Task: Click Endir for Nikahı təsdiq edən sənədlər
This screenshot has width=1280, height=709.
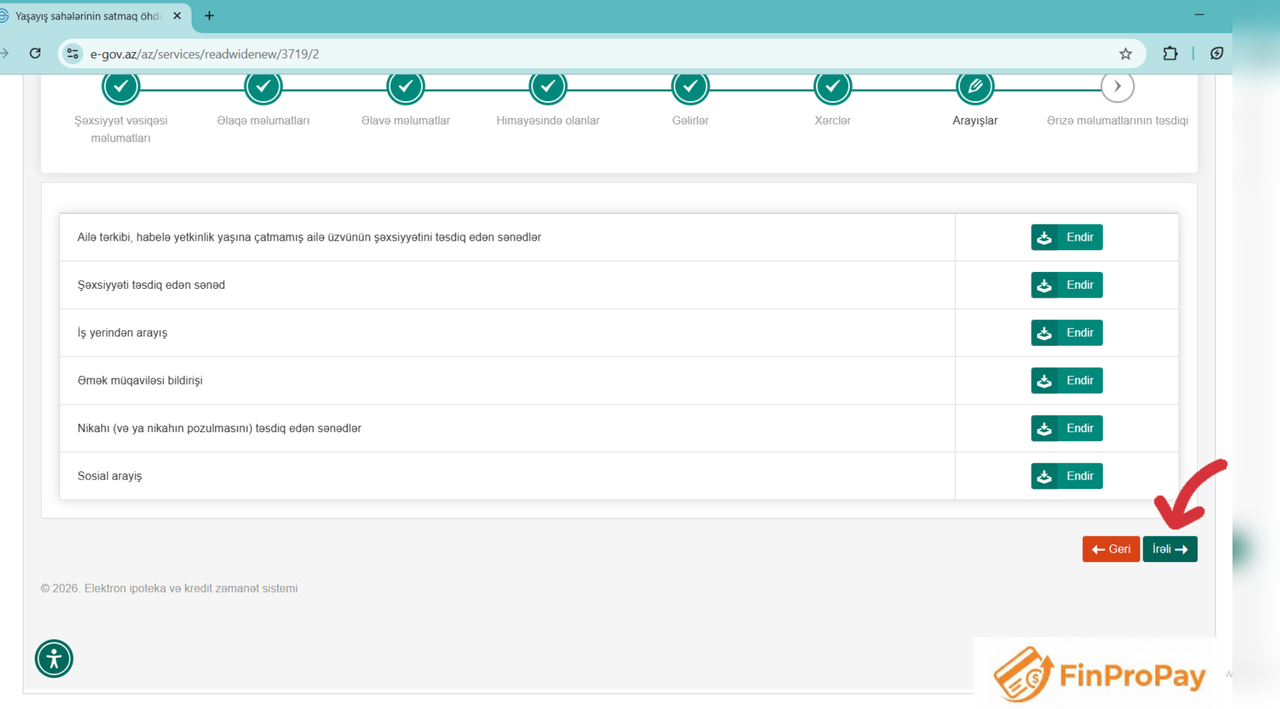Action: (1067, 428)
